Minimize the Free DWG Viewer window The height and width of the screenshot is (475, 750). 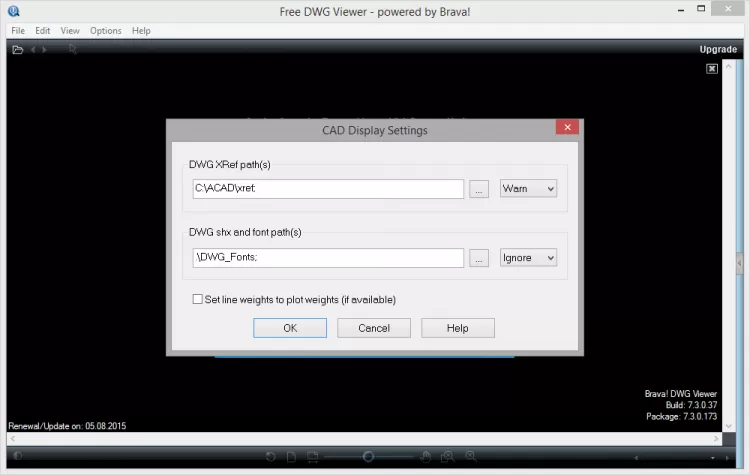pyautogui.click(x=681, y=10)
